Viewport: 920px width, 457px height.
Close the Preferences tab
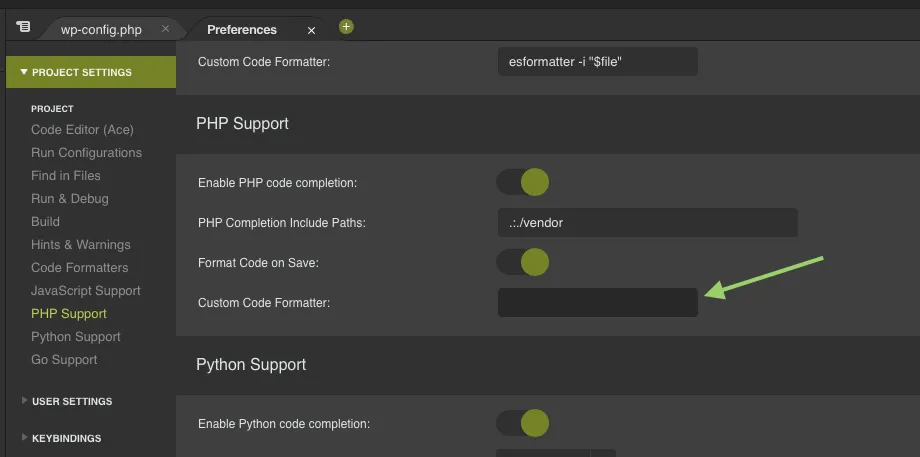click(311, 30)
